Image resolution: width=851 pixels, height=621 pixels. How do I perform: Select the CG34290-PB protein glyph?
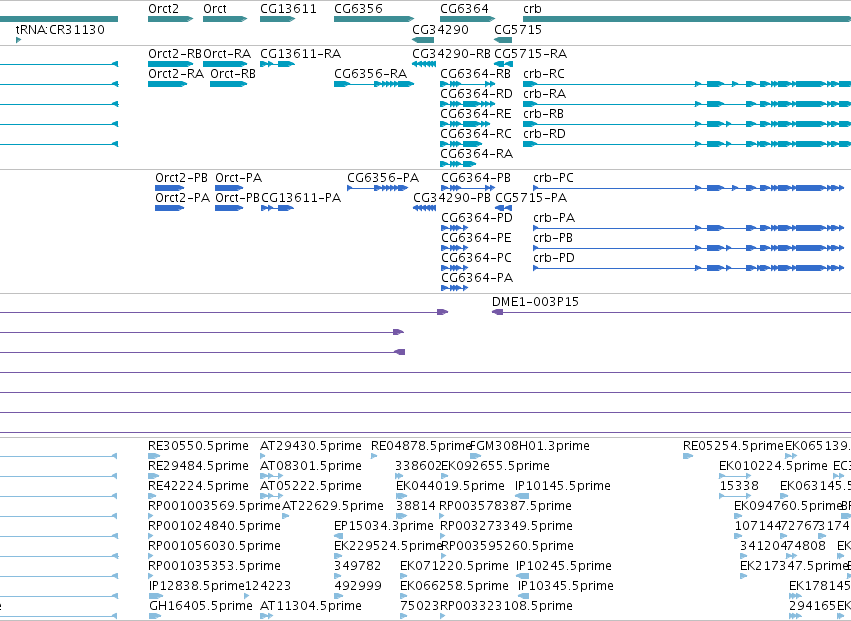coord(424,208)
